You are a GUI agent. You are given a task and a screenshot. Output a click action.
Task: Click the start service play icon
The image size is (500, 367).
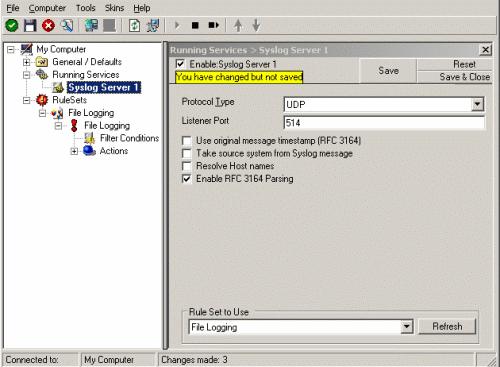pyautogui.click(x=177, y=25)
